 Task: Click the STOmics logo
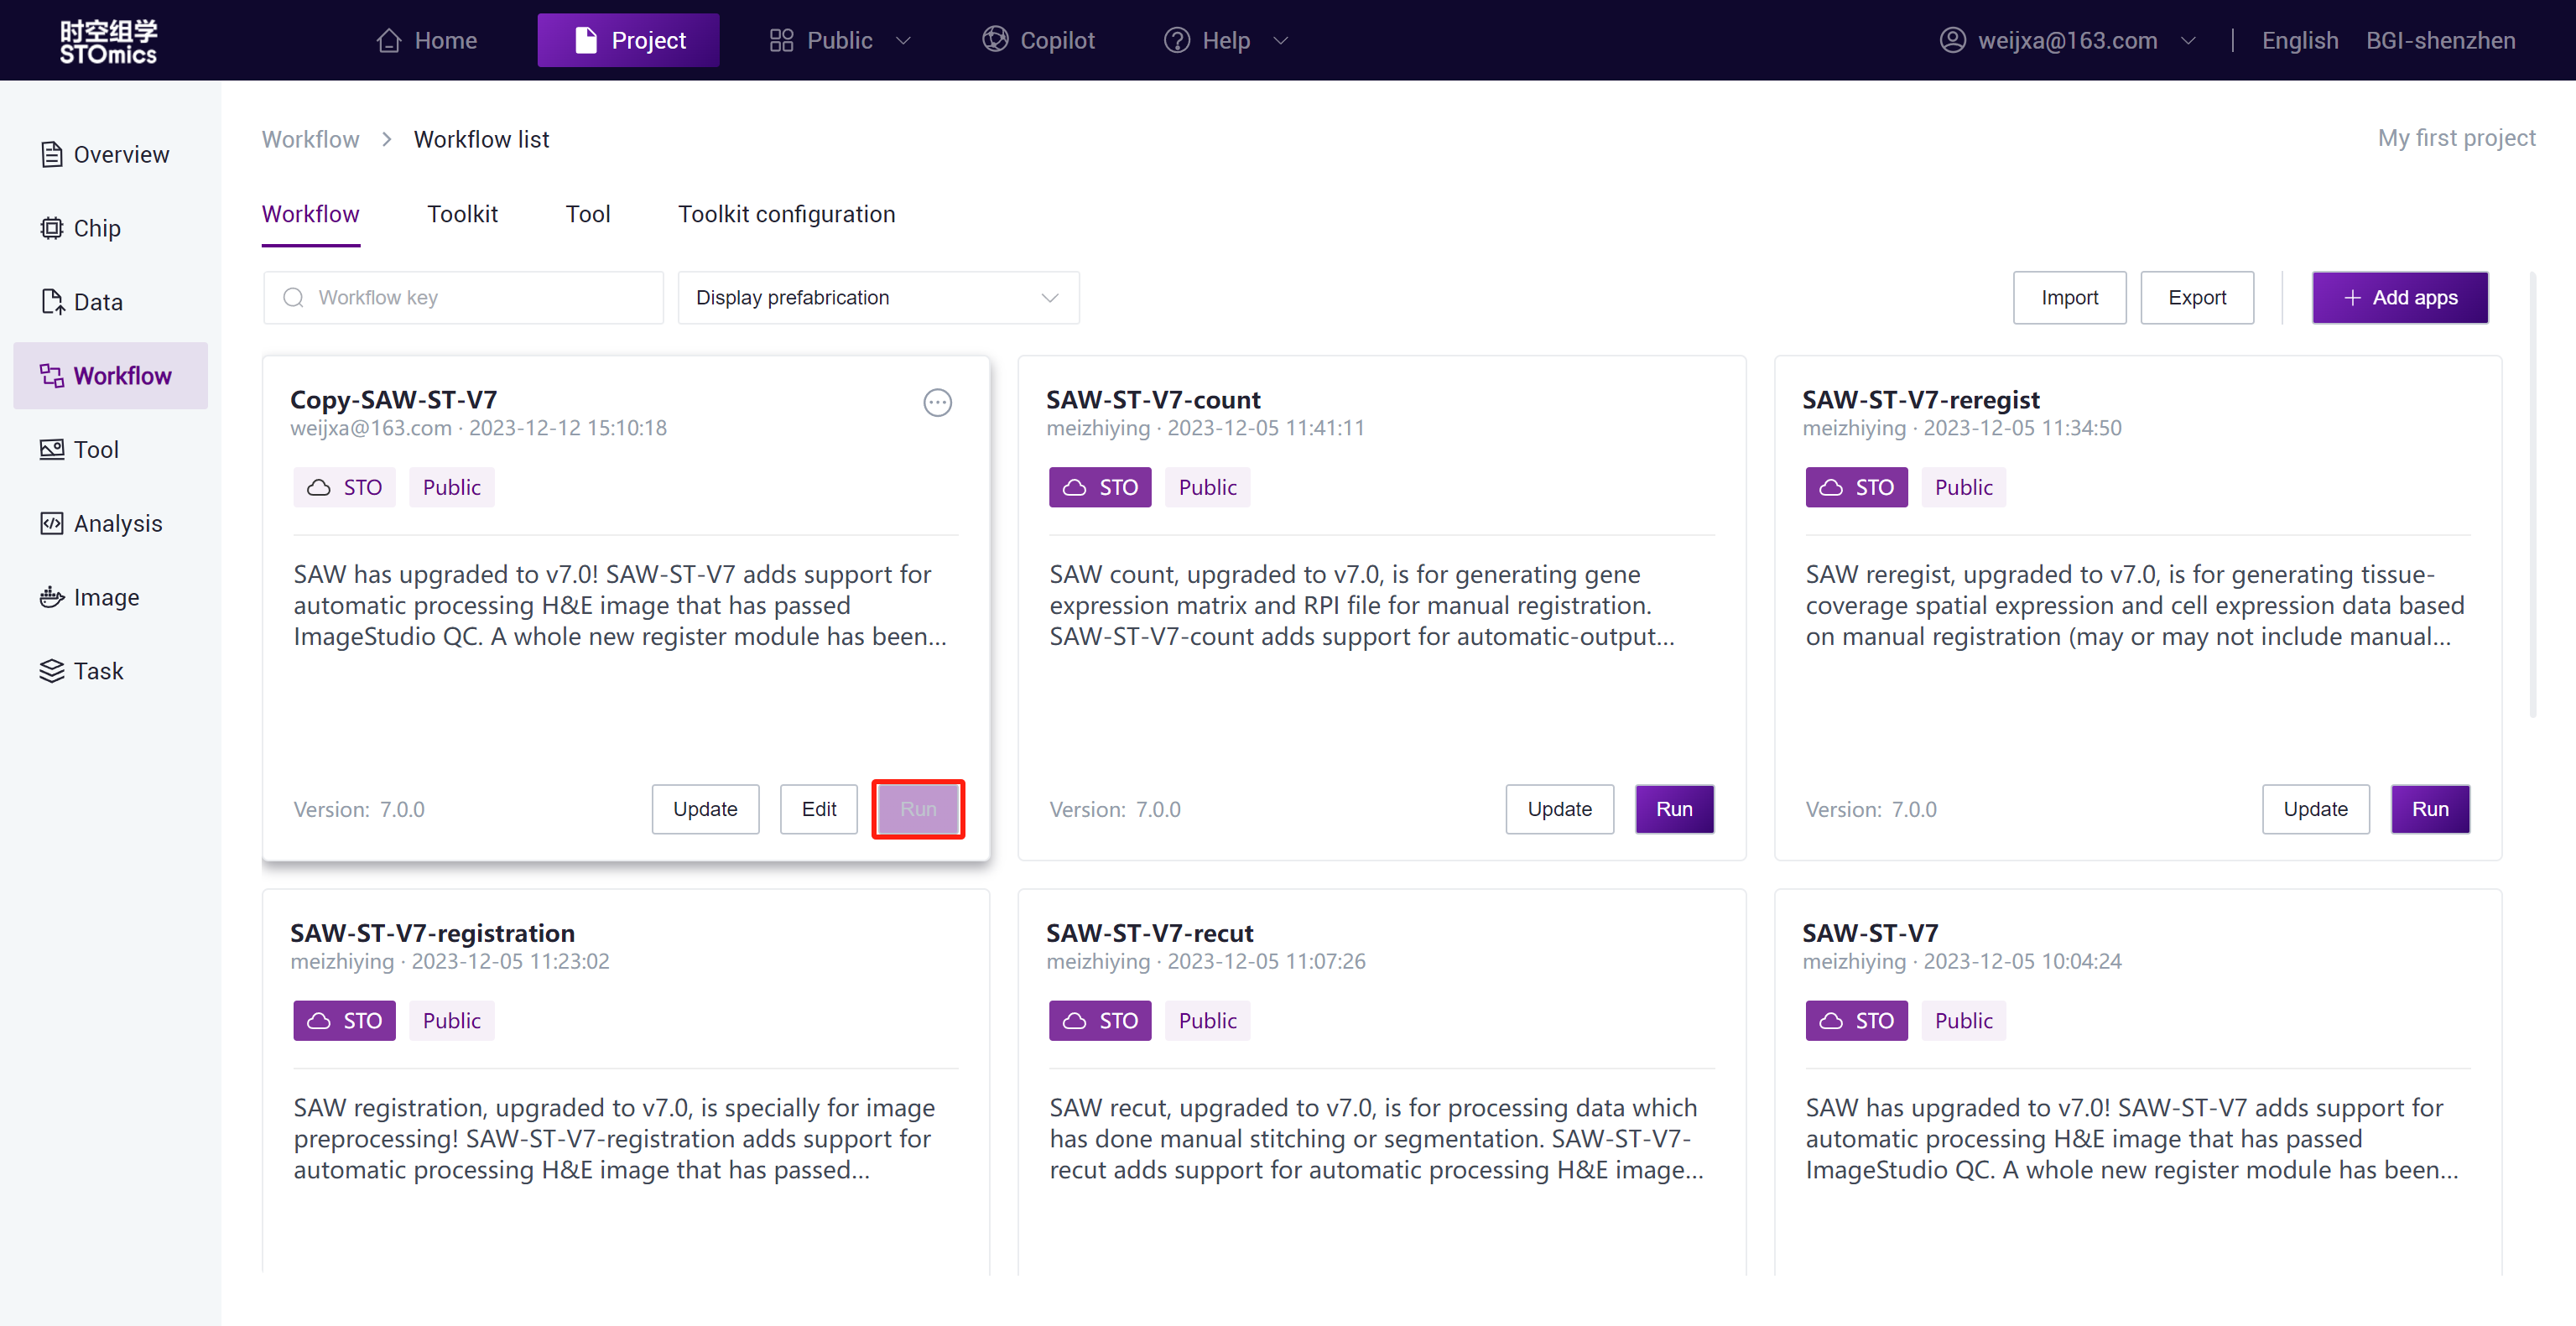[108, 41]
